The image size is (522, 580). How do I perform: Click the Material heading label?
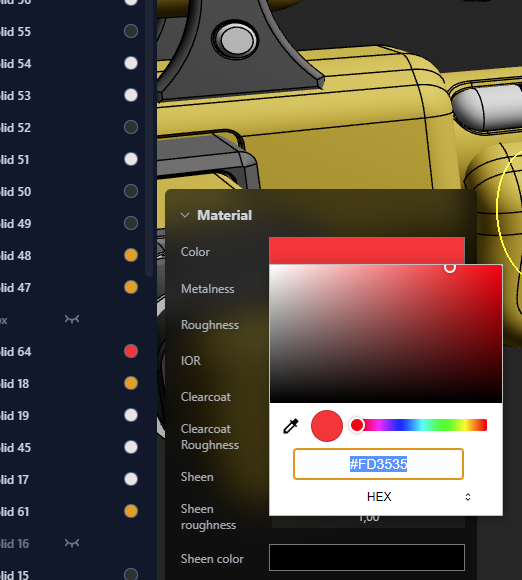pyautogui.click(x=225, y=215)
